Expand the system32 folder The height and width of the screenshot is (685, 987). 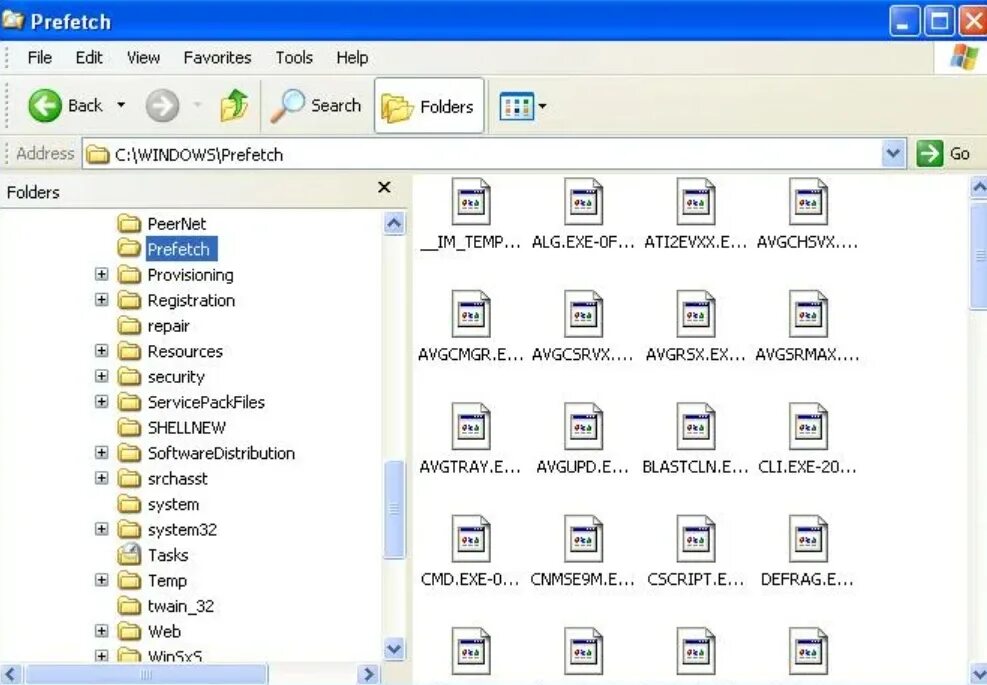pos(101,528)
